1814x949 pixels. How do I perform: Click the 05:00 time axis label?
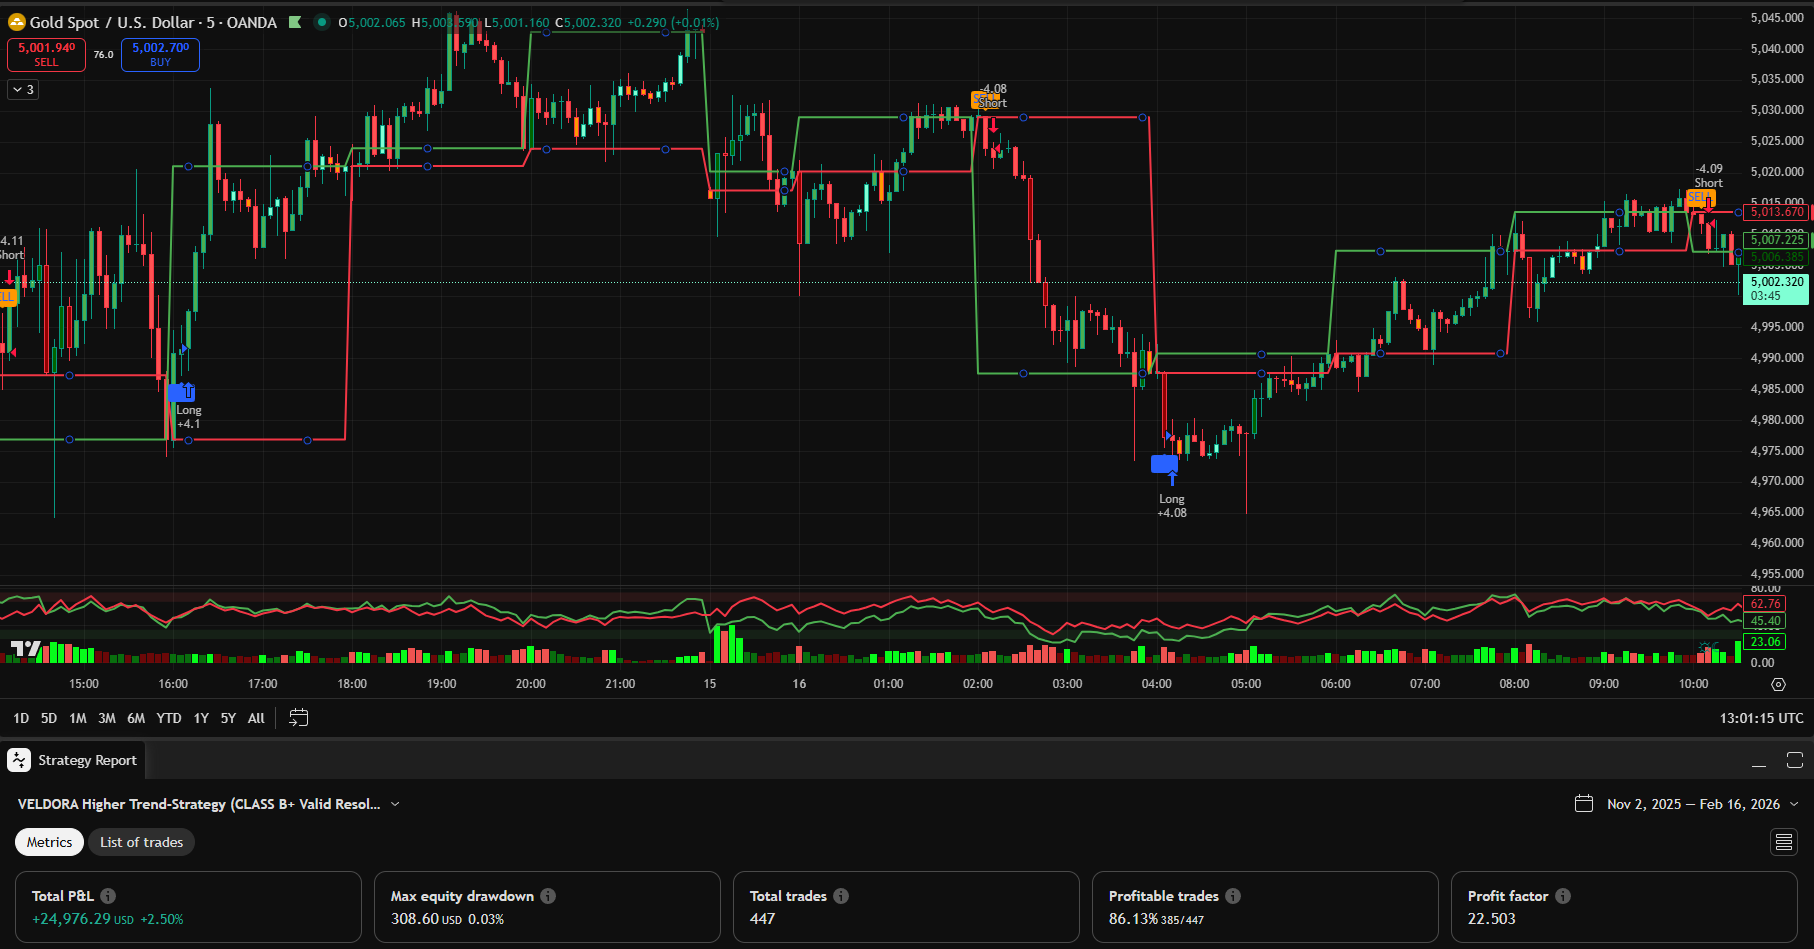tap(1246, 684)
